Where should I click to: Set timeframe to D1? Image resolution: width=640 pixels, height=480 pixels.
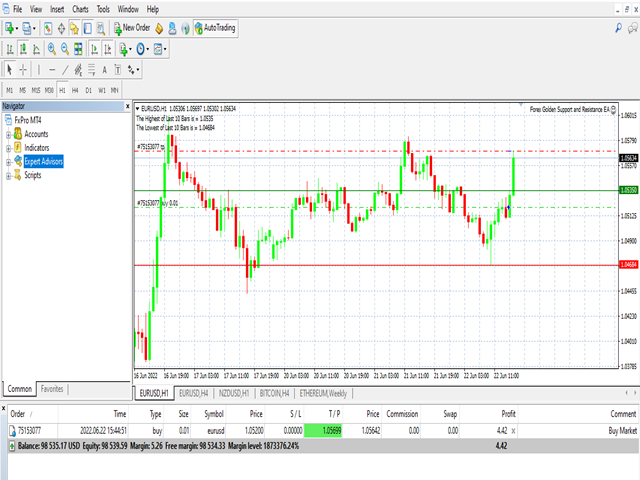pos(89,90)
